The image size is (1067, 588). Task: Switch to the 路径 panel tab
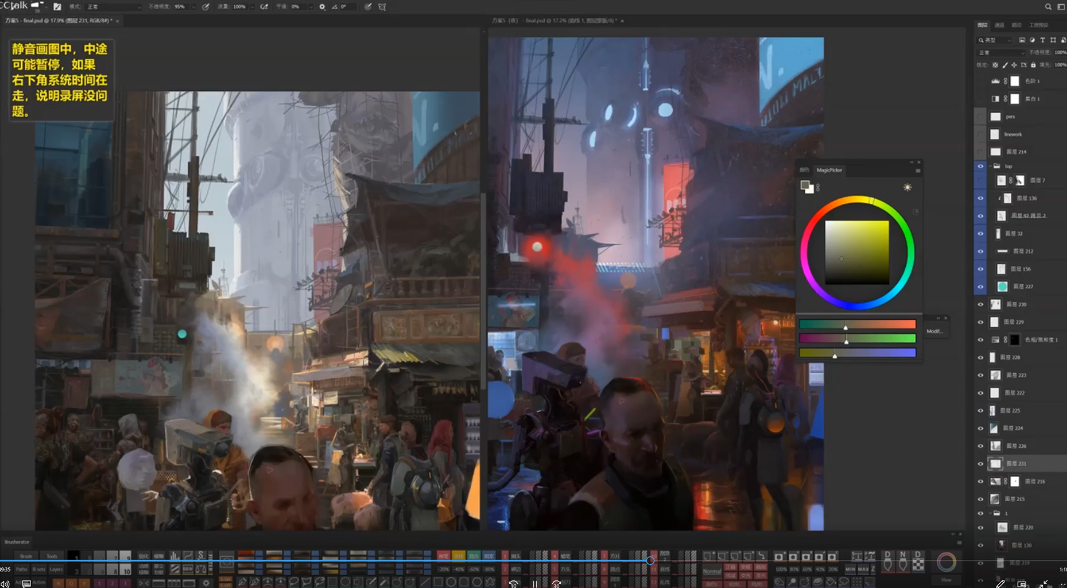(x=1017, y=25)
